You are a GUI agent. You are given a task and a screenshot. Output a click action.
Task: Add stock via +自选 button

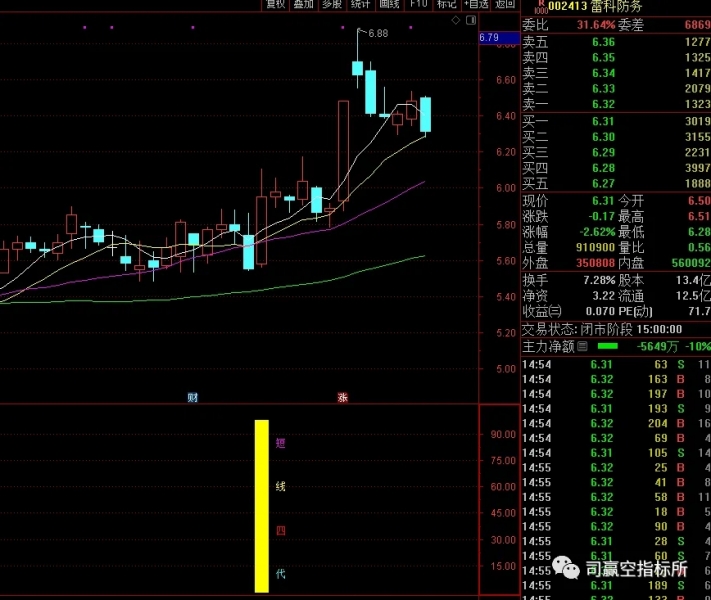pos(476,4)
